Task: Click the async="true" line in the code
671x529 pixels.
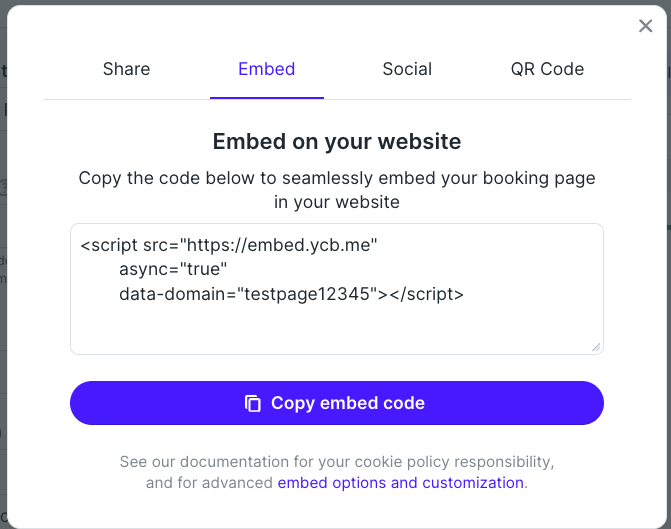Action: pyautogui.click(x=173, y=269)
